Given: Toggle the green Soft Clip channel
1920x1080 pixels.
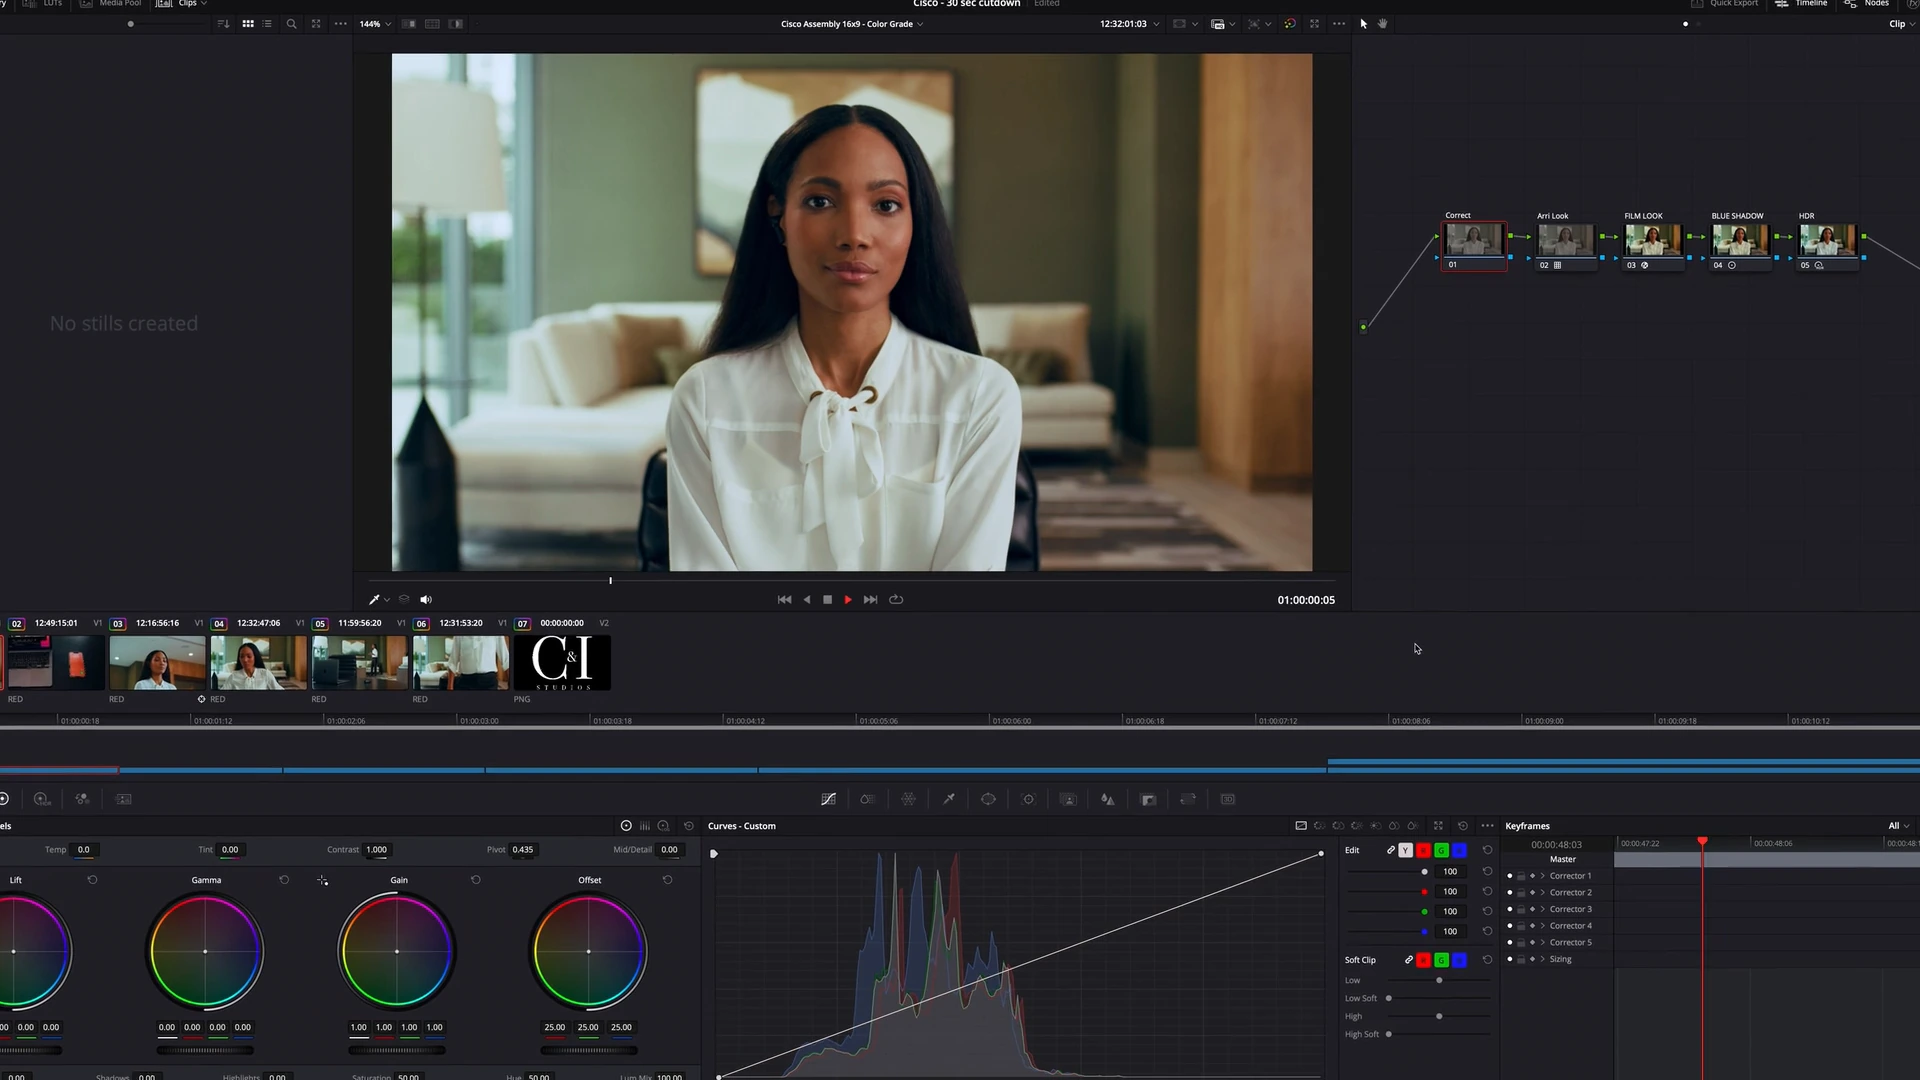Looking at the screenshot, I should [1441, 960].
